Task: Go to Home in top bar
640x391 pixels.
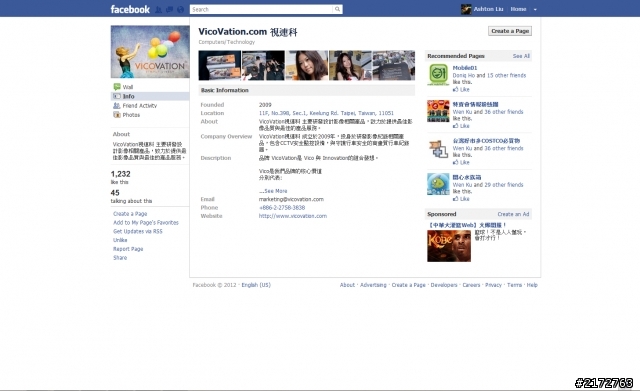Action: [518, 9]
